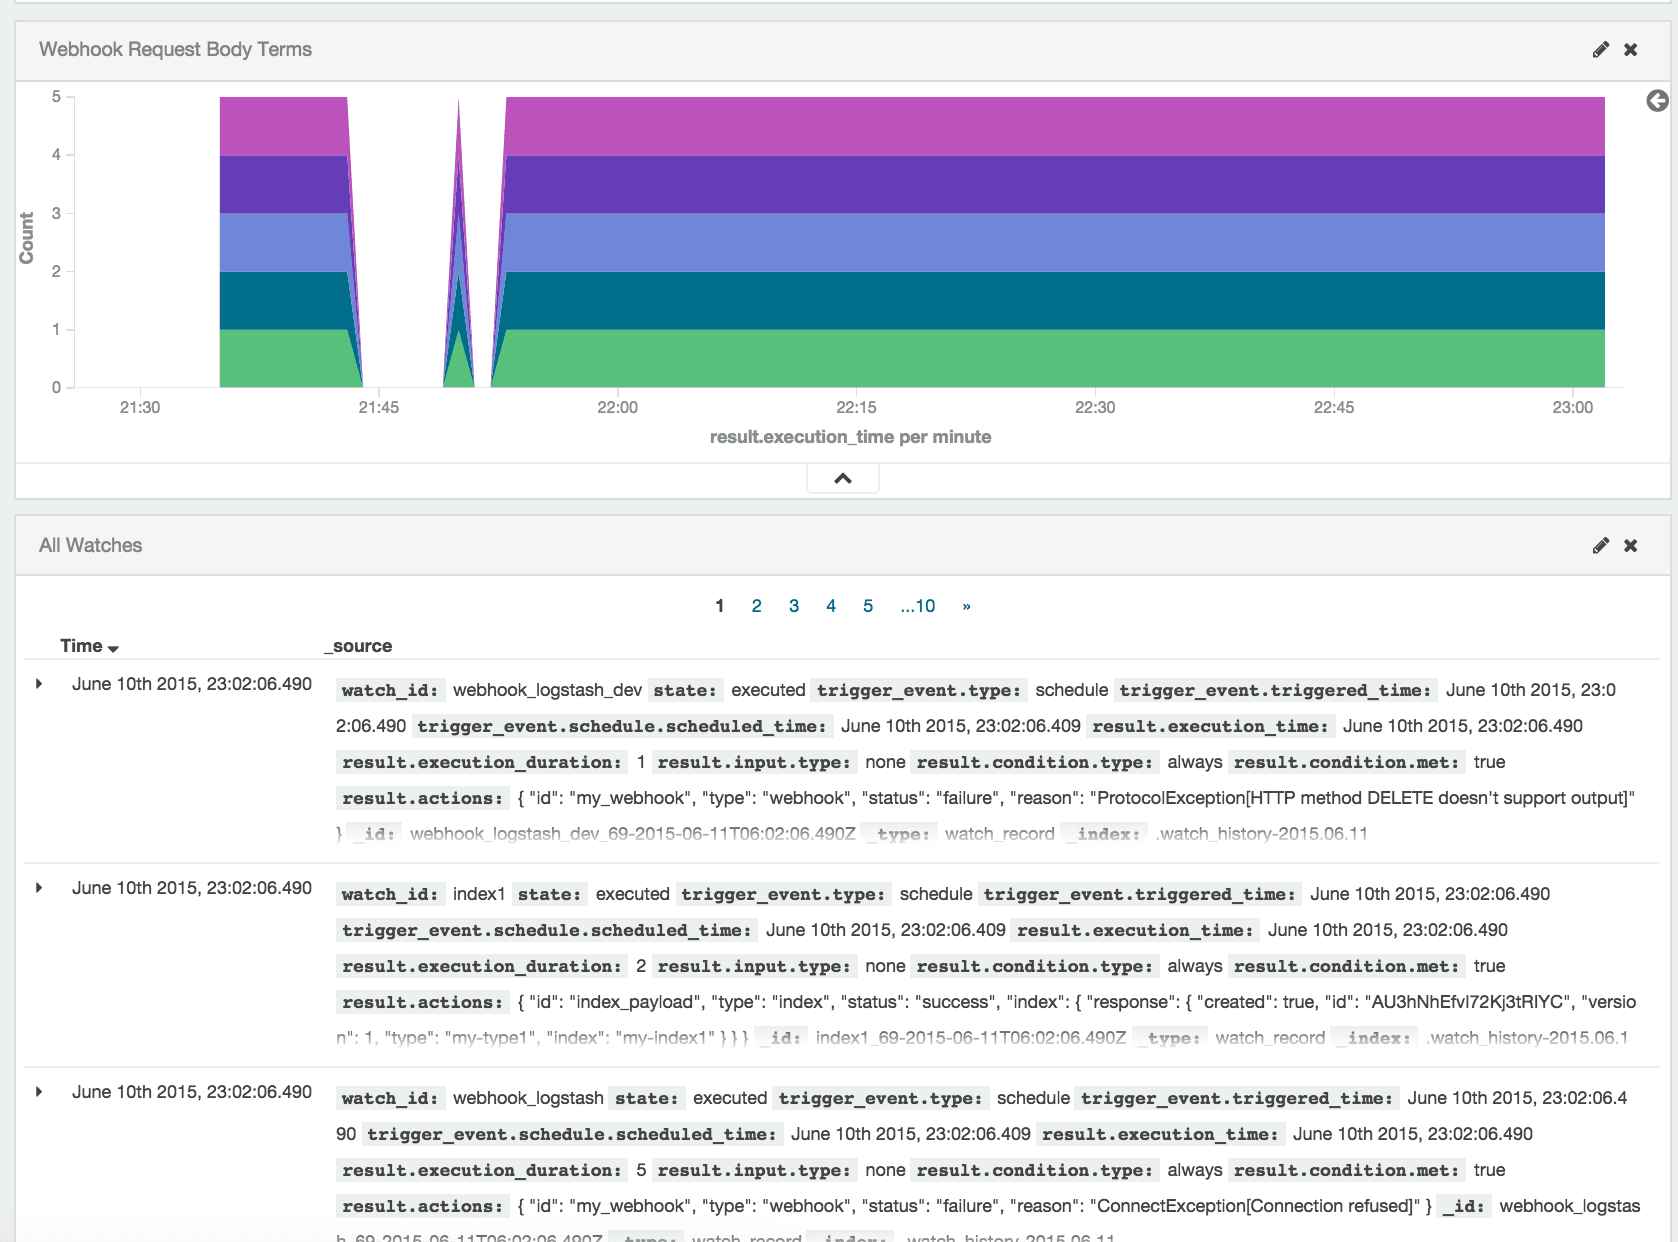Expand the webhook_logstash_dev watch row
1678x1242 pixels.
pos(39,684)
